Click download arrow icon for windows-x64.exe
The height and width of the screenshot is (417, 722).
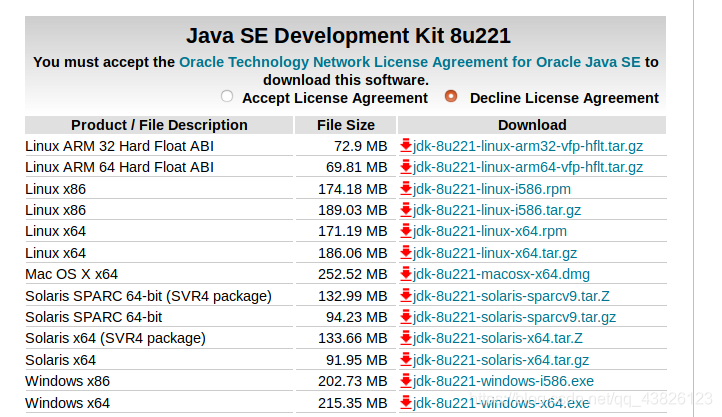click(406, 402)
